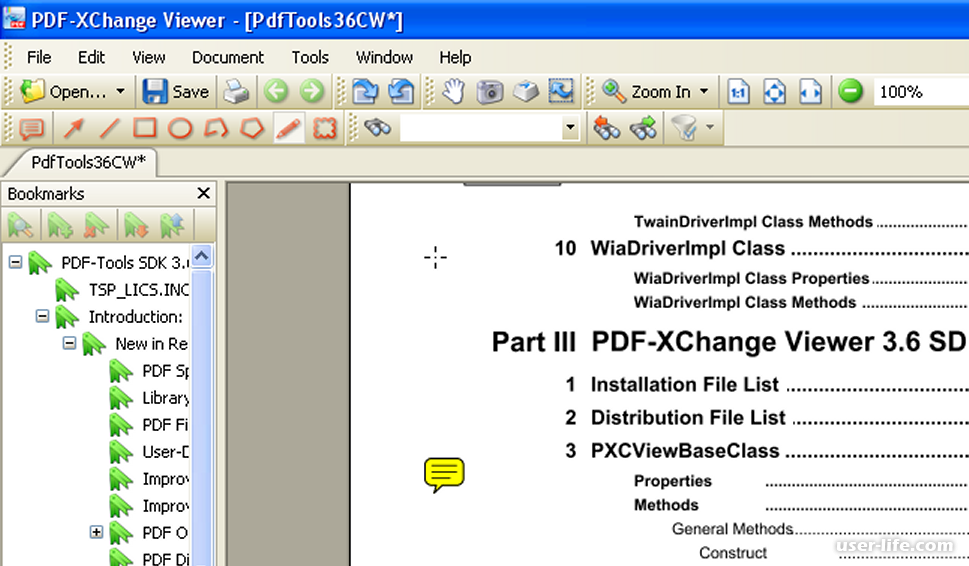This screenshot has width=969, height=566.
Task: Open the View menu
Action: tap(148, 57)
